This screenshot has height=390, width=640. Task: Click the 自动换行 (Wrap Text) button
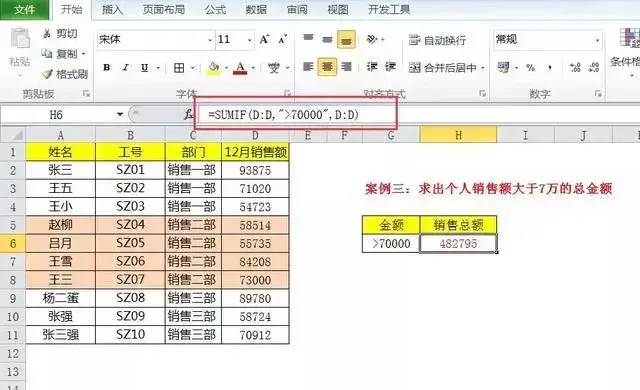(x=437, y=40)
